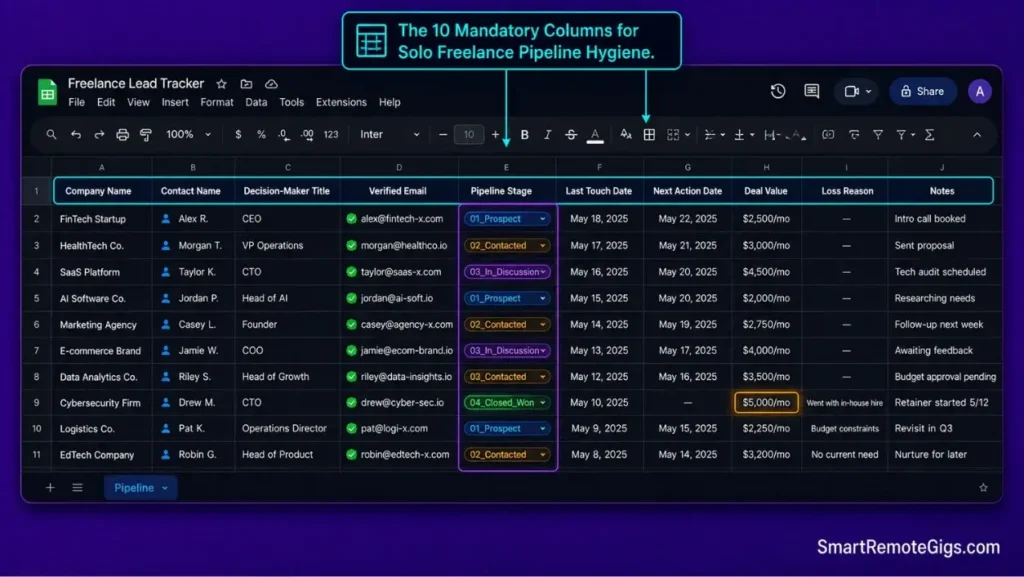The width and height of the screenshot is (1024, 577).
Task: Select column E header
Action: (x=506, y=168)
